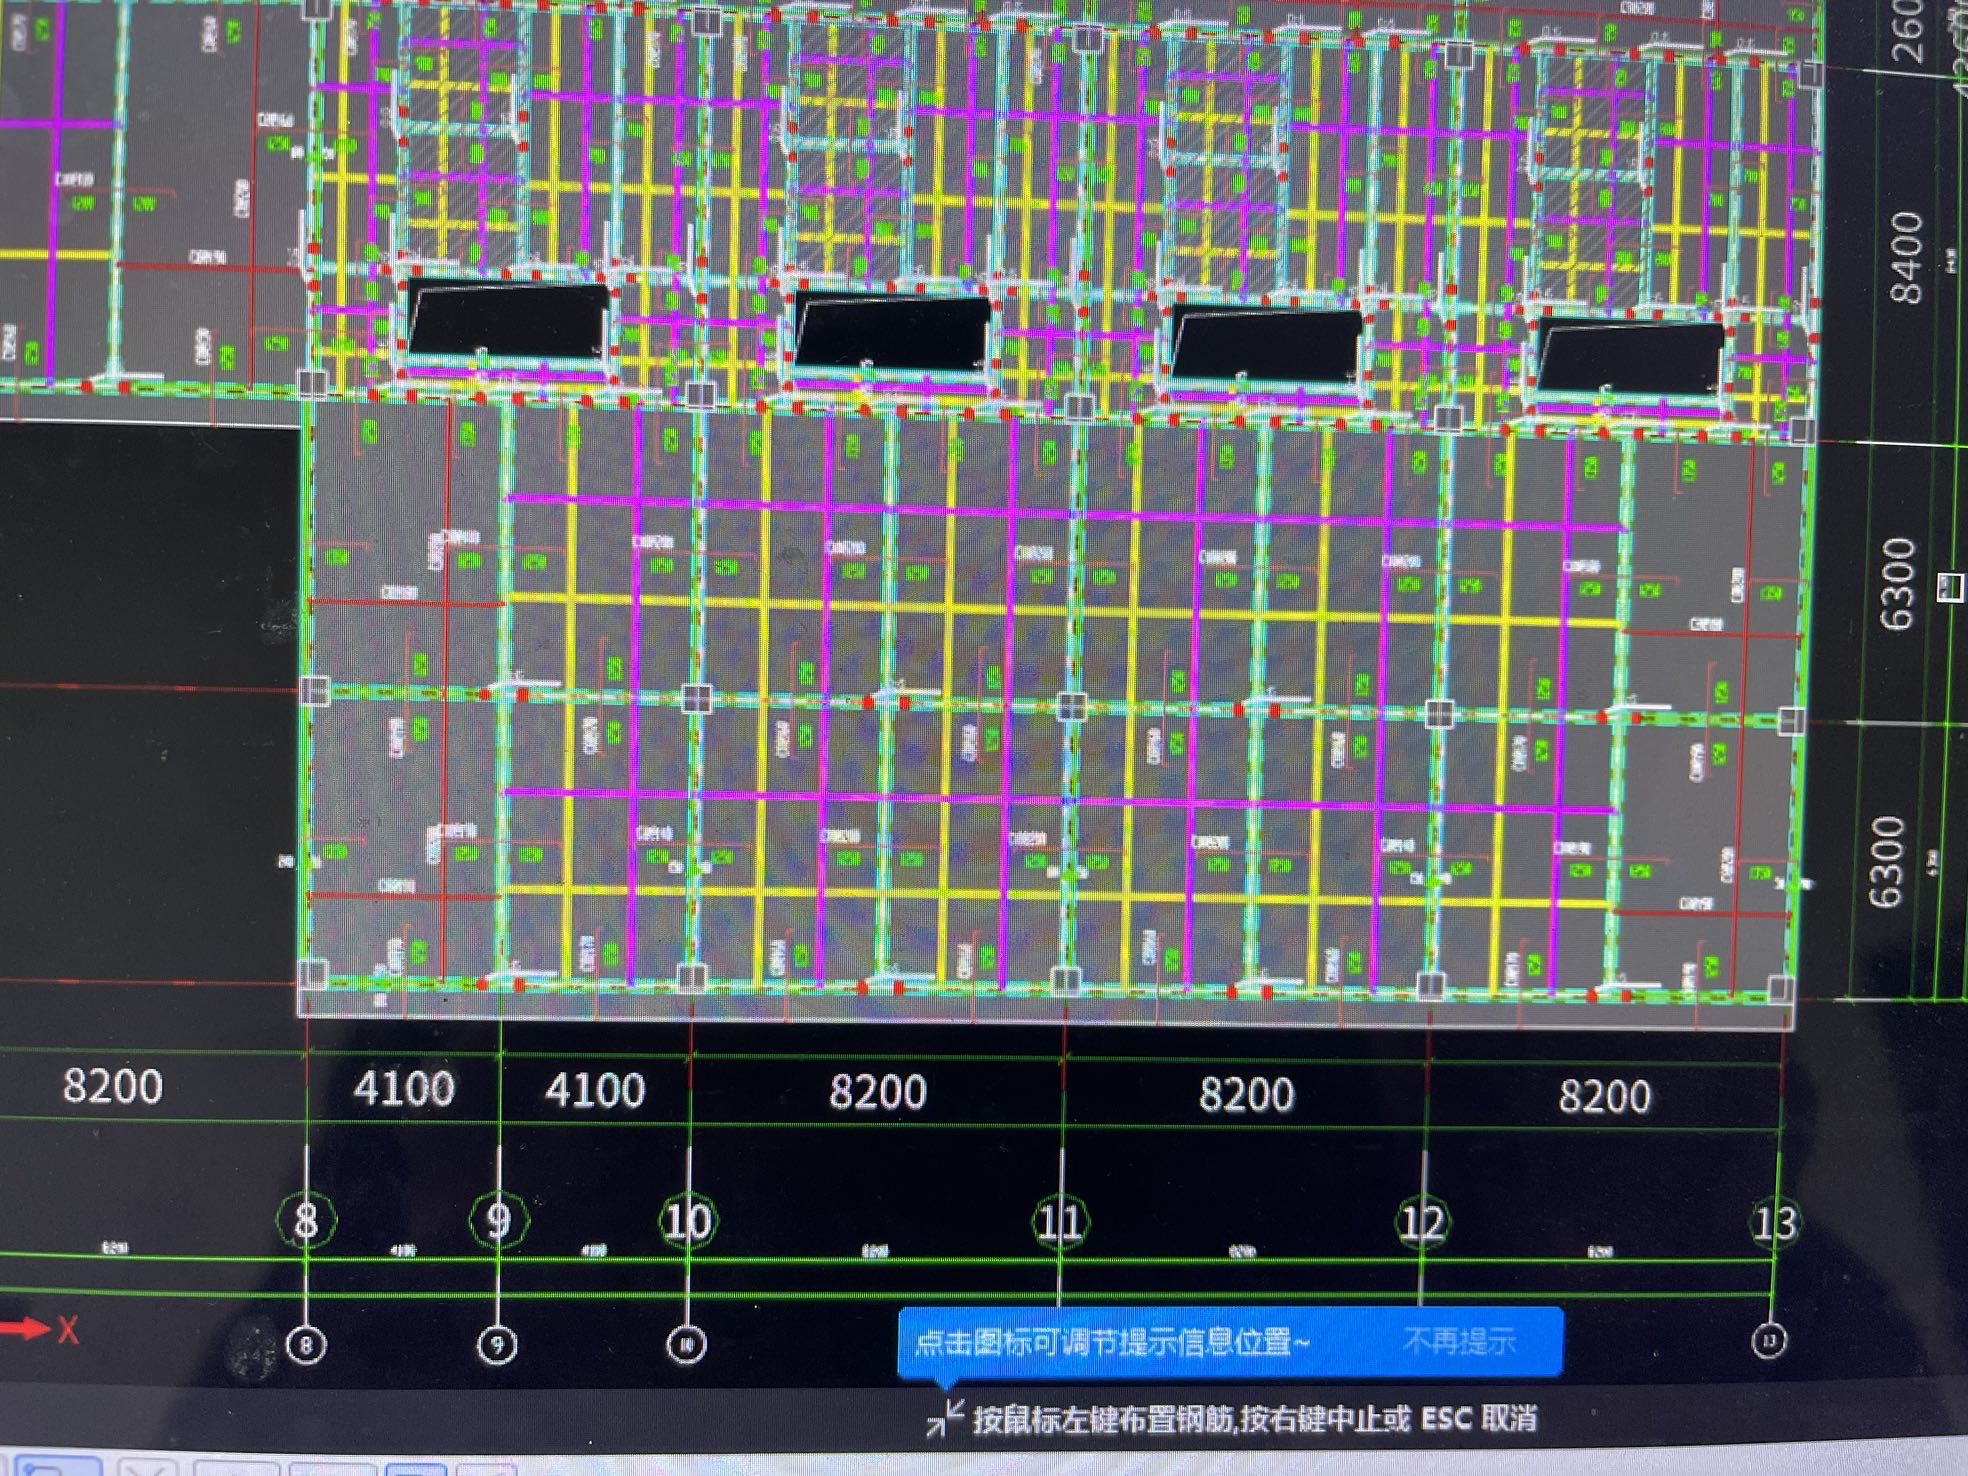Viewport: 1968px width, 1476px height.
Task: Click the 4100 dimension between axes 9 and 10
Action: tap(595, 1090)
